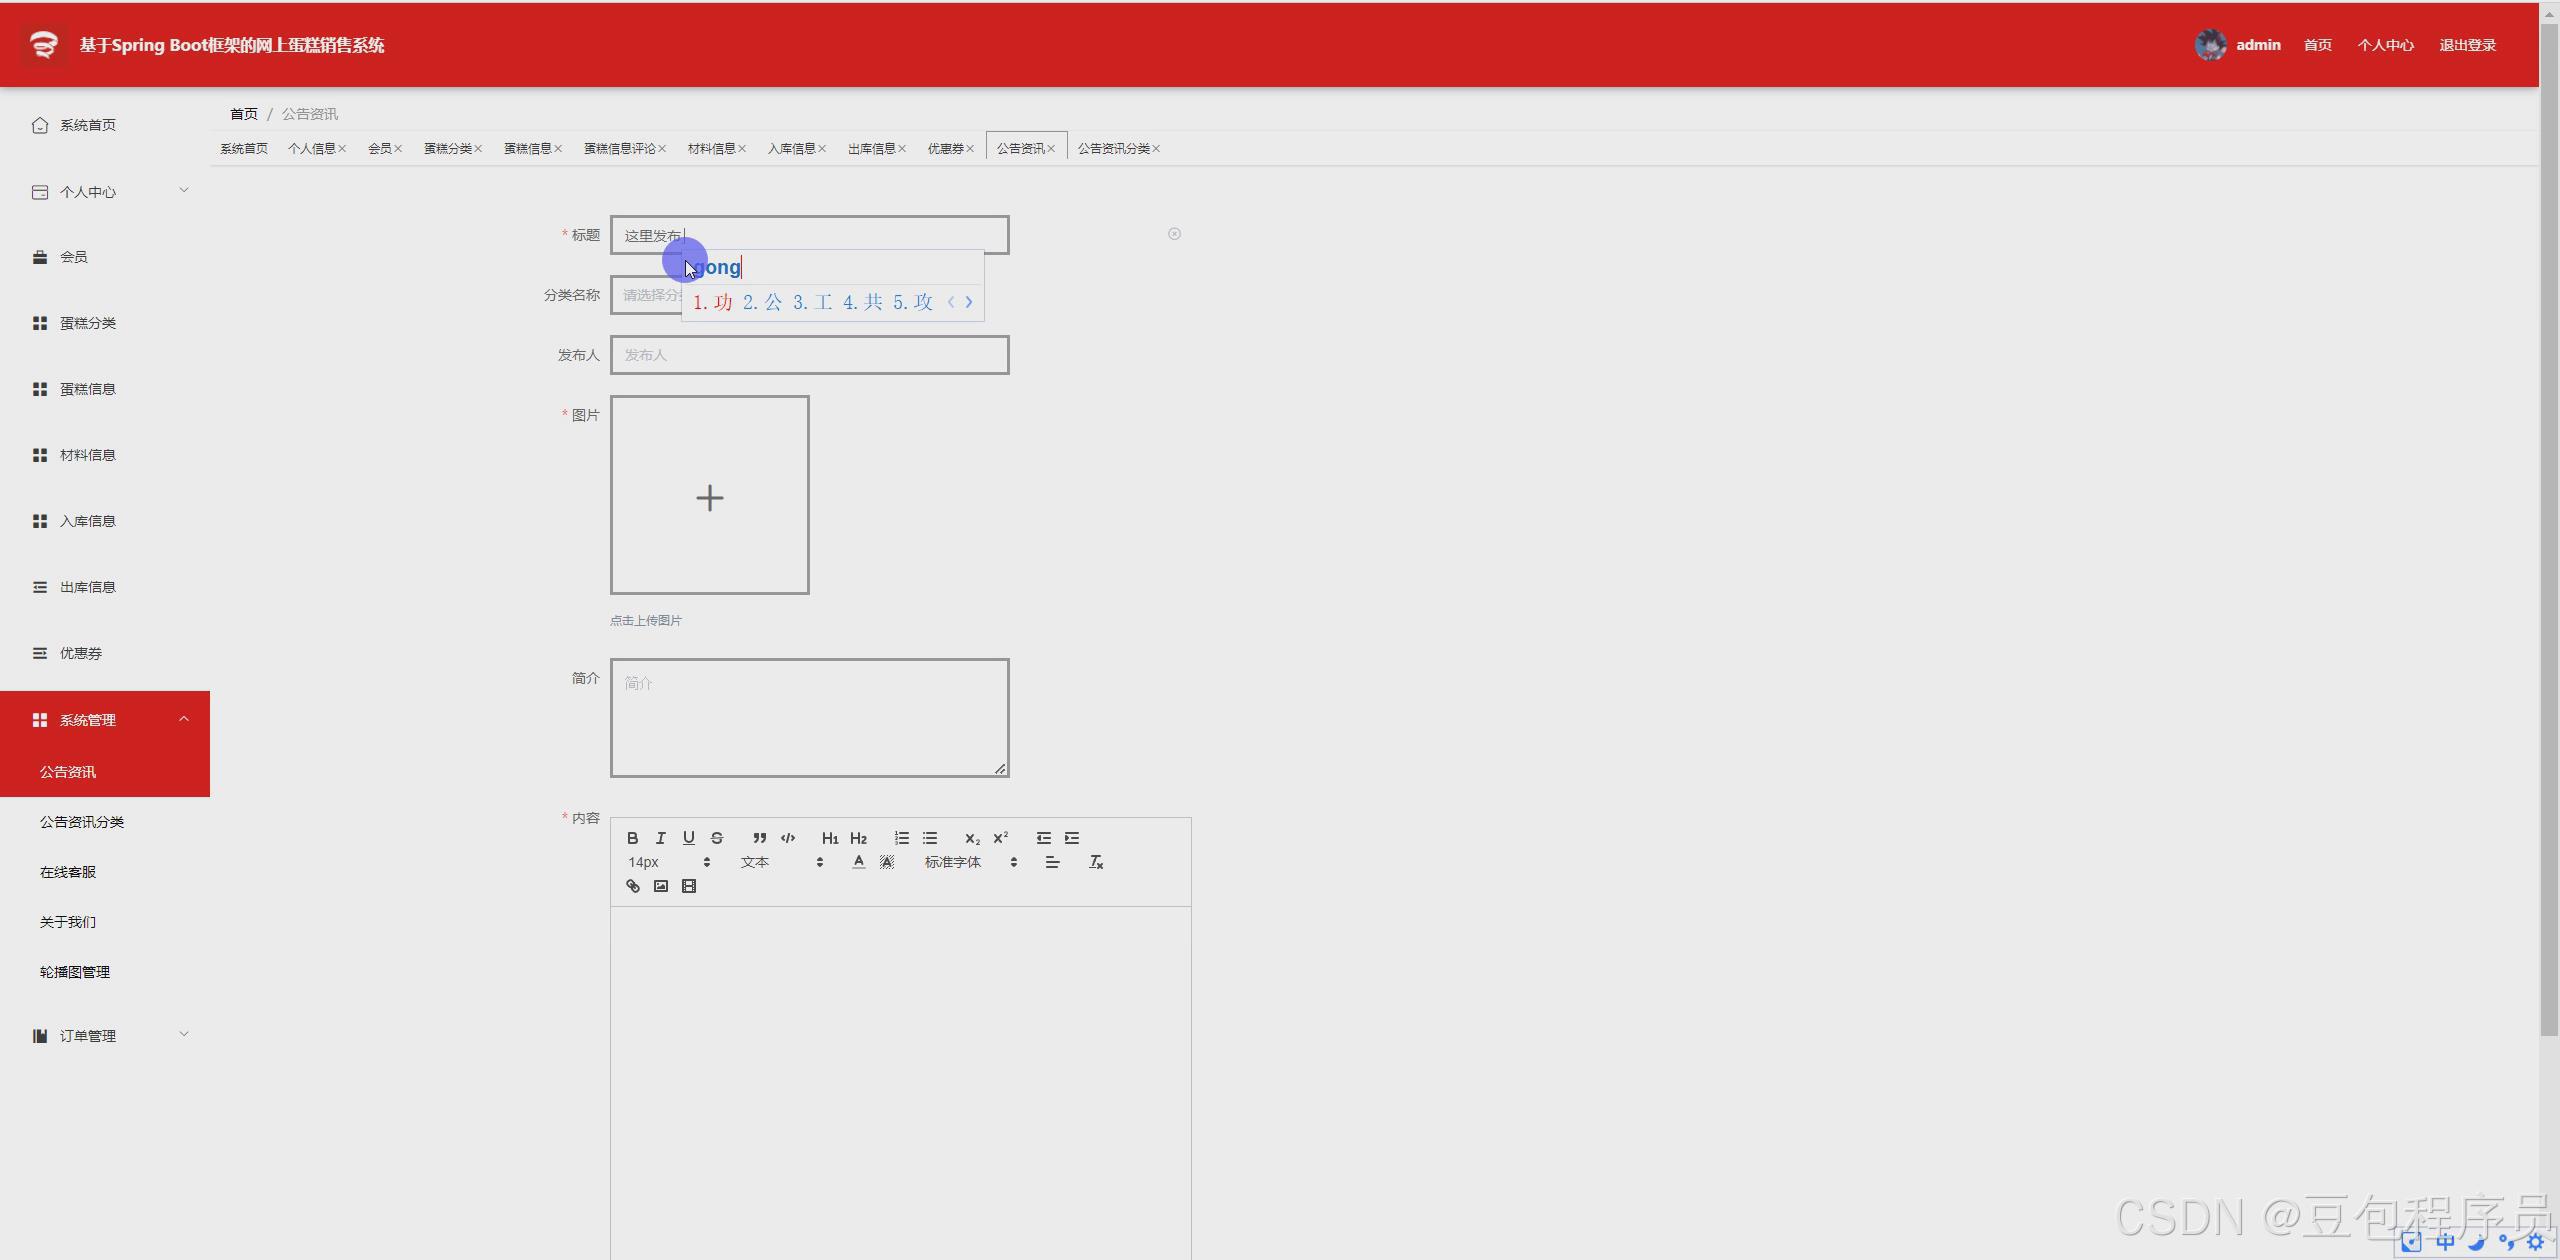Open the text color picker
This screenshot has width=2560, height=1260.
click(x=858, y=862)
